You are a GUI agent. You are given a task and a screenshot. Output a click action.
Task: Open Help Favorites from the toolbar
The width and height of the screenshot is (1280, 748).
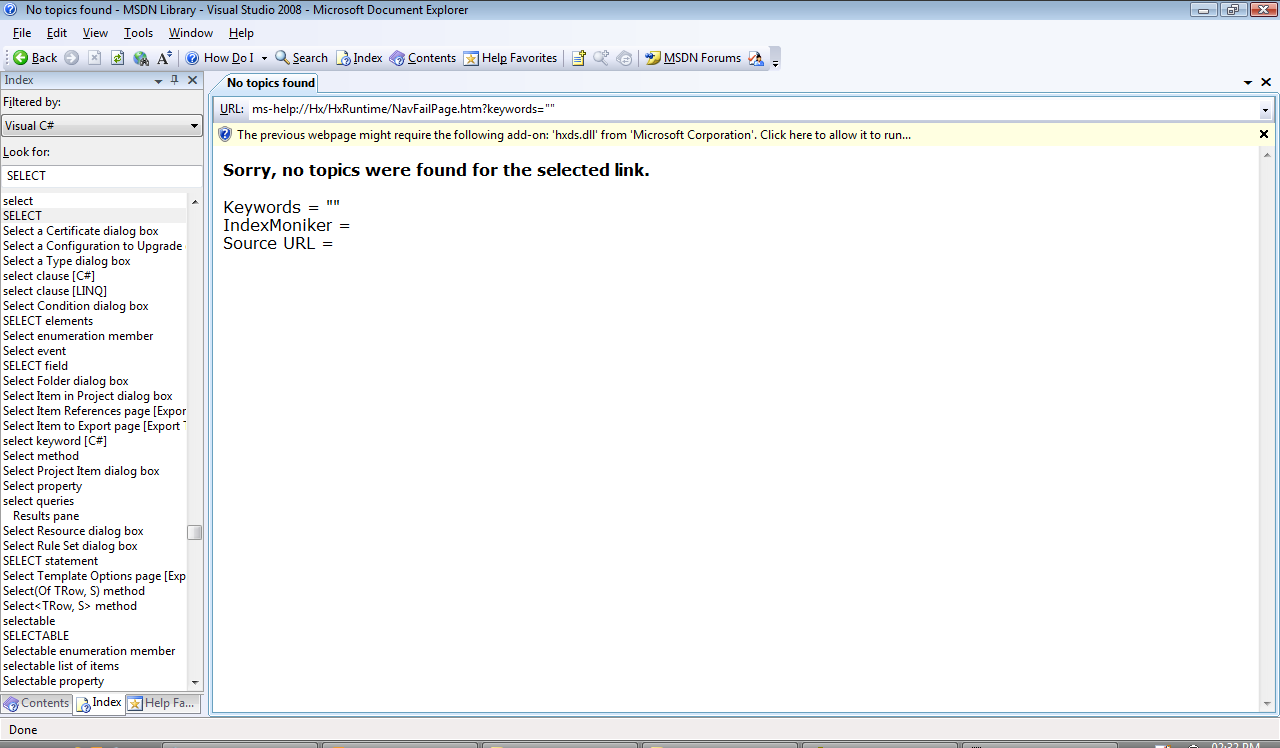tap(510, 58)
